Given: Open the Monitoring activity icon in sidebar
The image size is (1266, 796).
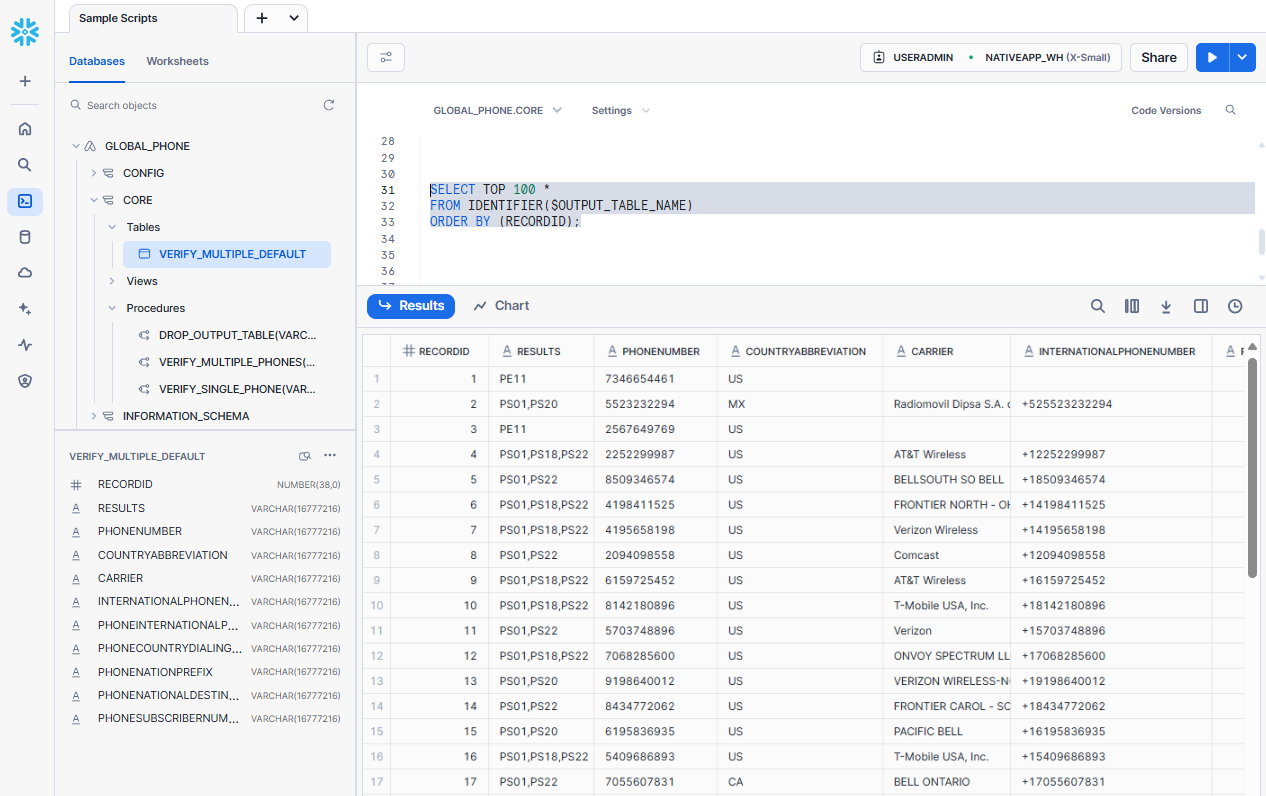Looking at the screenshot, I should 25,345.
